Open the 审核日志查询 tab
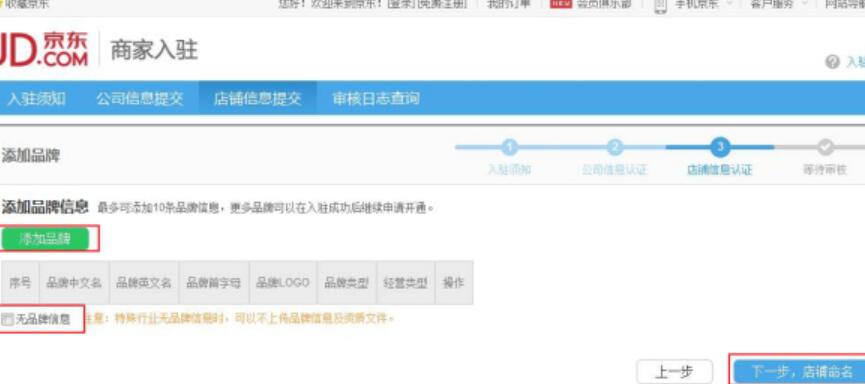The width and height of the screenshot is (865, 384). pos(376,99)
